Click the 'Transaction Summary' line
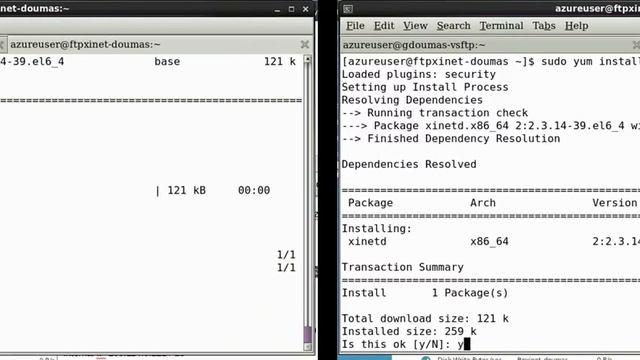The width and height of the screenshot is (640, 360). tap(402, 267)
